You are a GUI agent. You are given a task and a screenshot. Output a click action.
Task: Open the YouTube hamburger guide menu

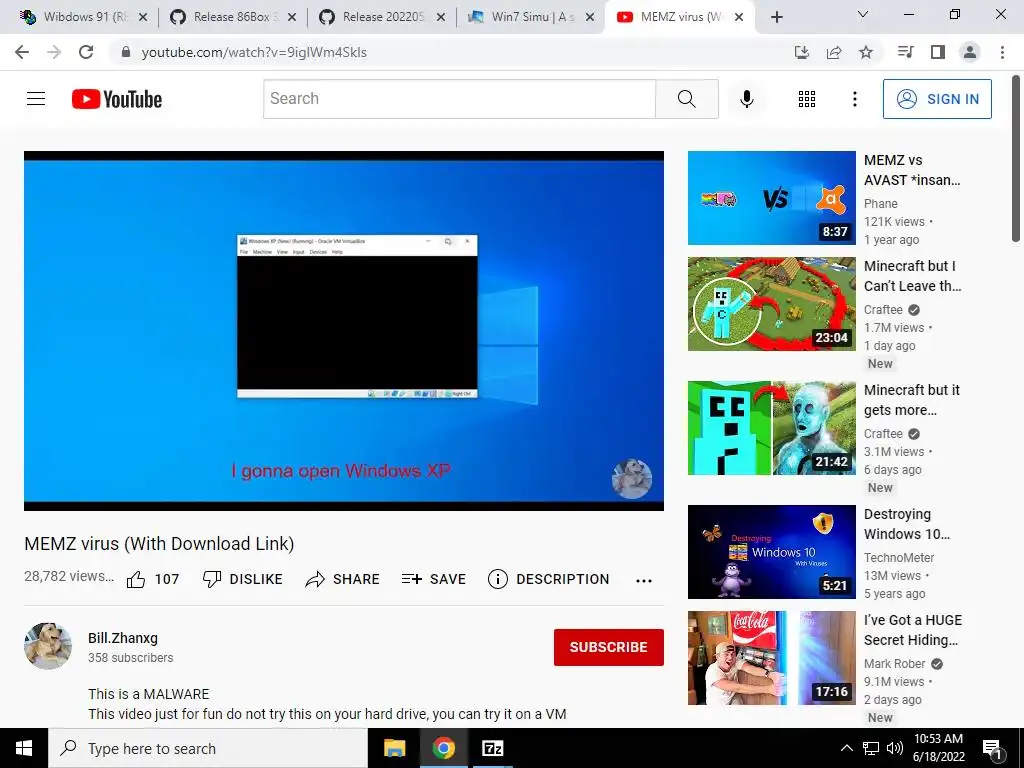coord(36,99)
